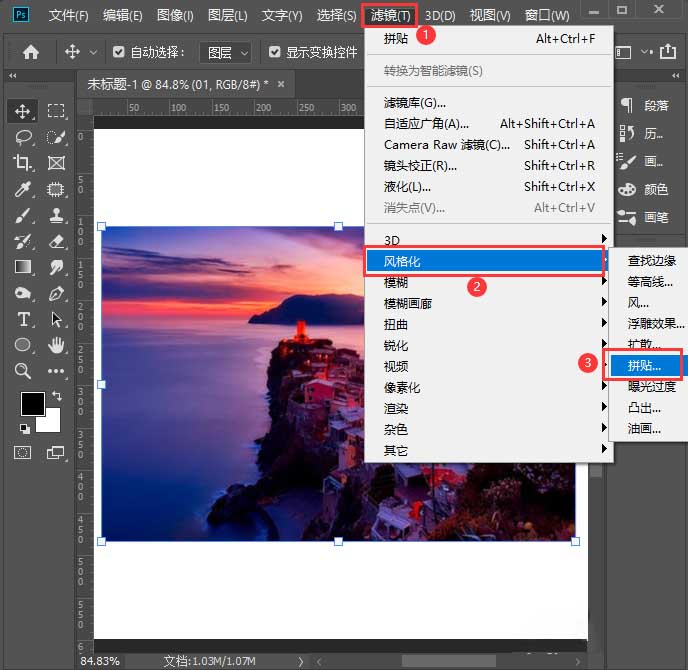Viewport: 688px width, 670px height.
Task: Select the Horizontal Type tool
Action: point(23,319)
